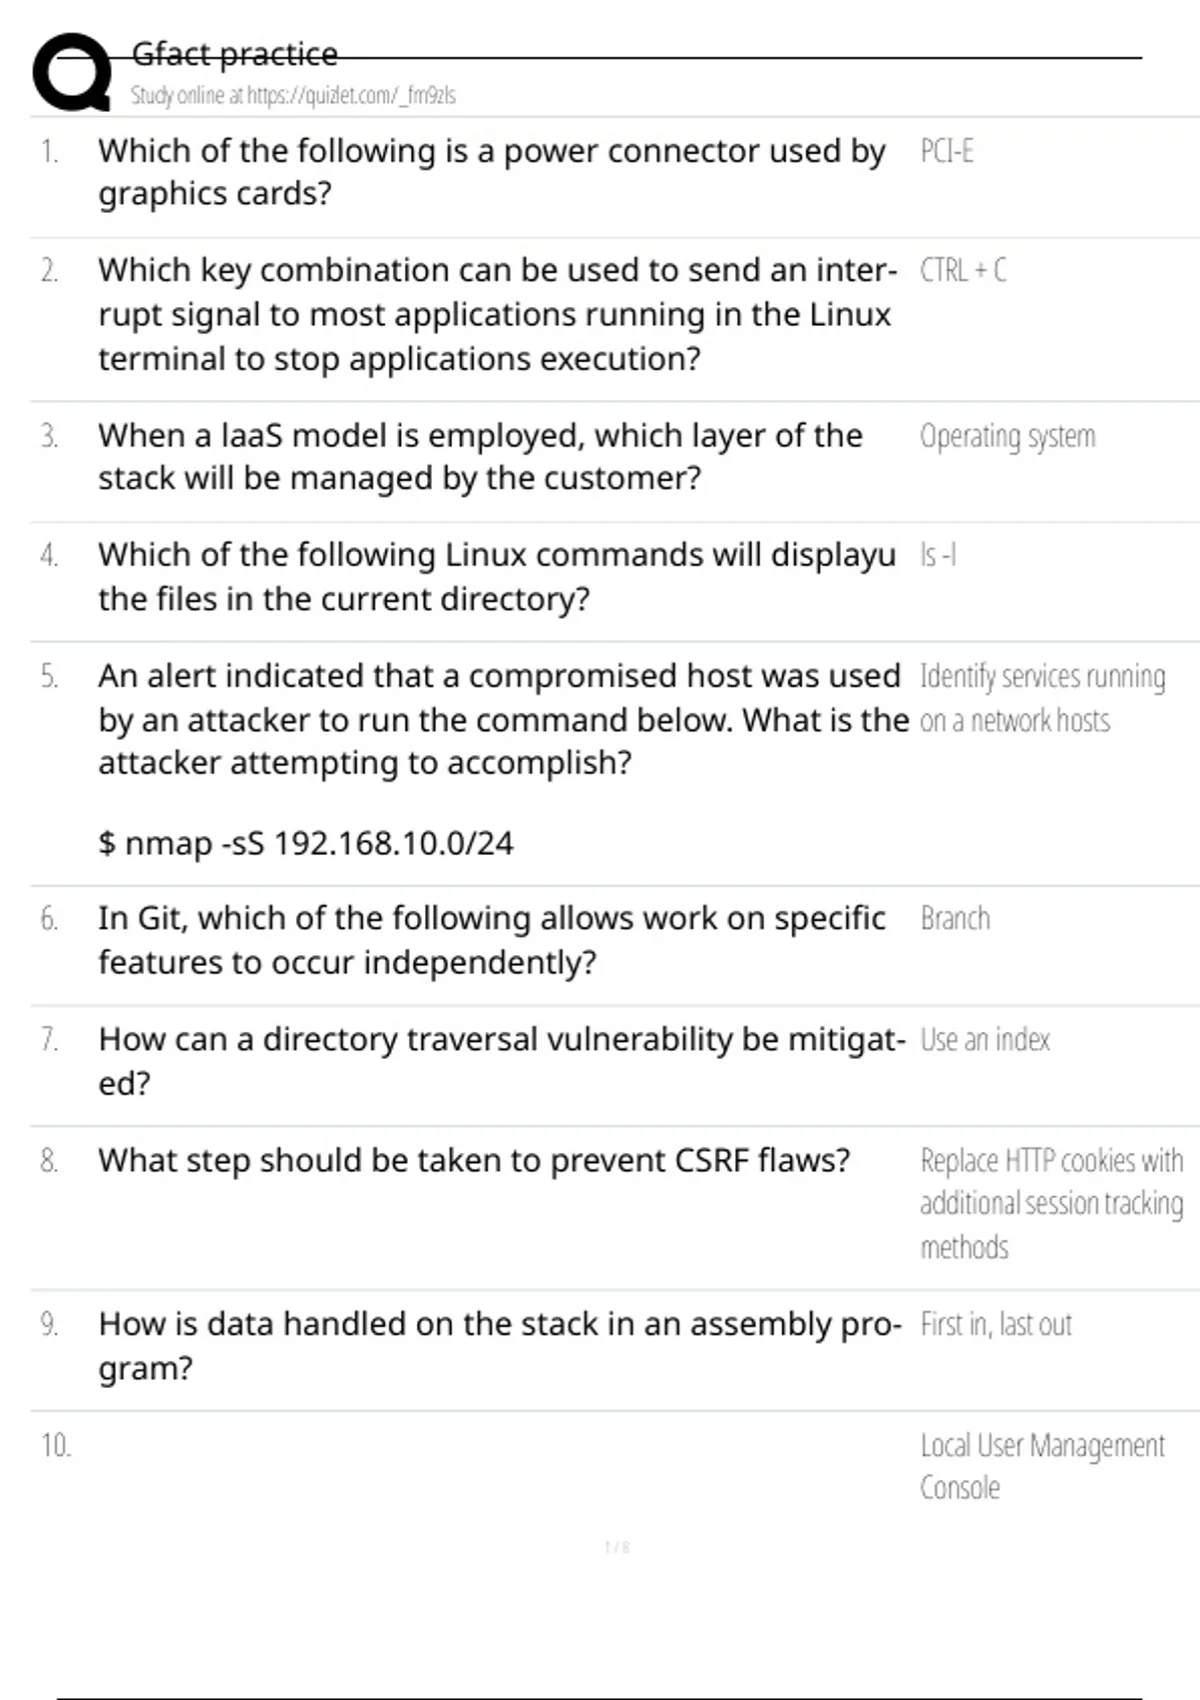Image resolution: width=1200 pixels, height=1700 pixels.
Task: Click the "Gfact practice" title
Action: [235, 54]
